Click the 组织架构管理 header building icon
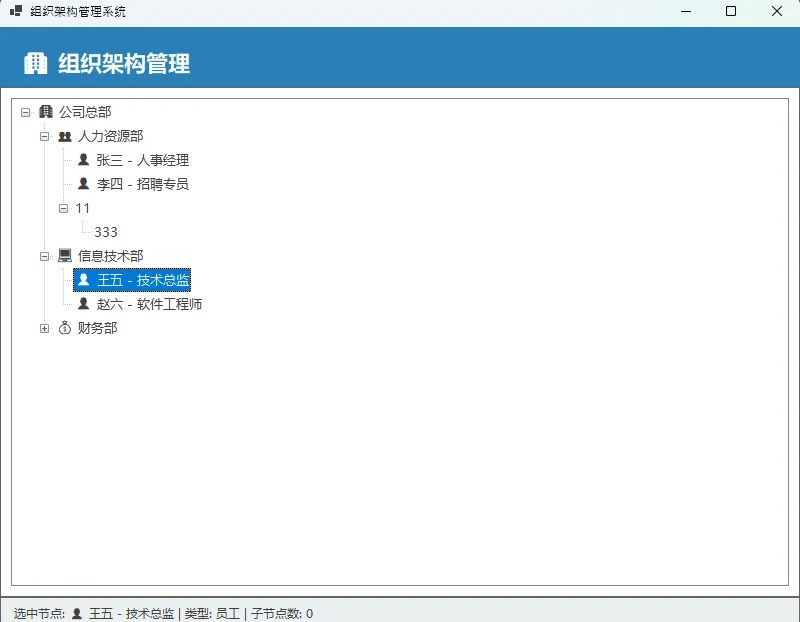The width and height of the screenshot is (800, 622). point(36,63)
